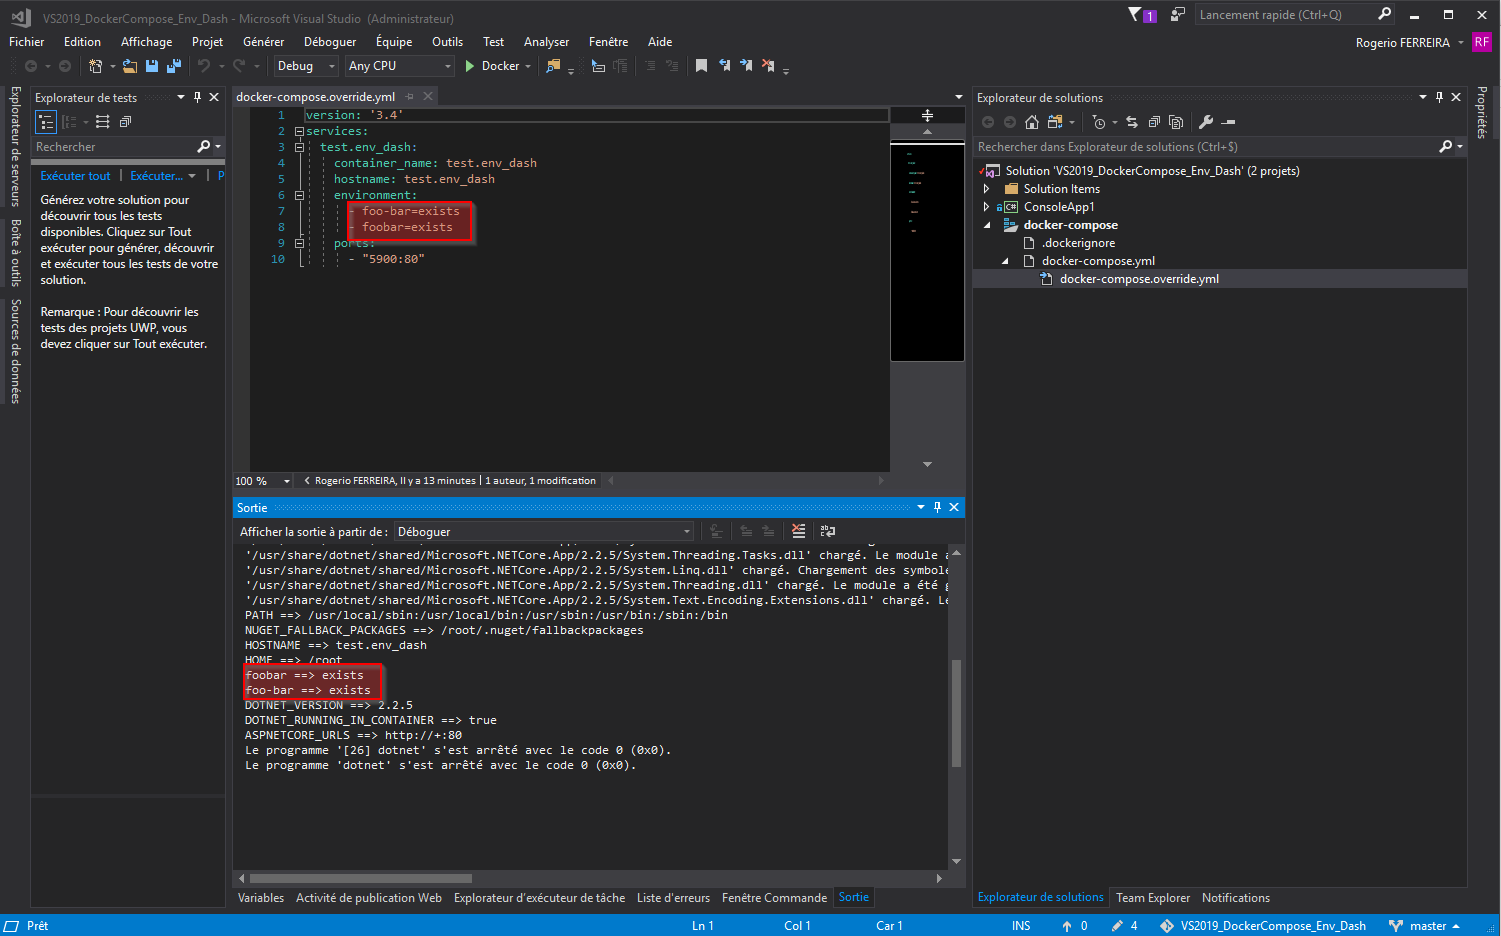
Task: Open the Propriétés side tab
Action: pos(1482,113)
